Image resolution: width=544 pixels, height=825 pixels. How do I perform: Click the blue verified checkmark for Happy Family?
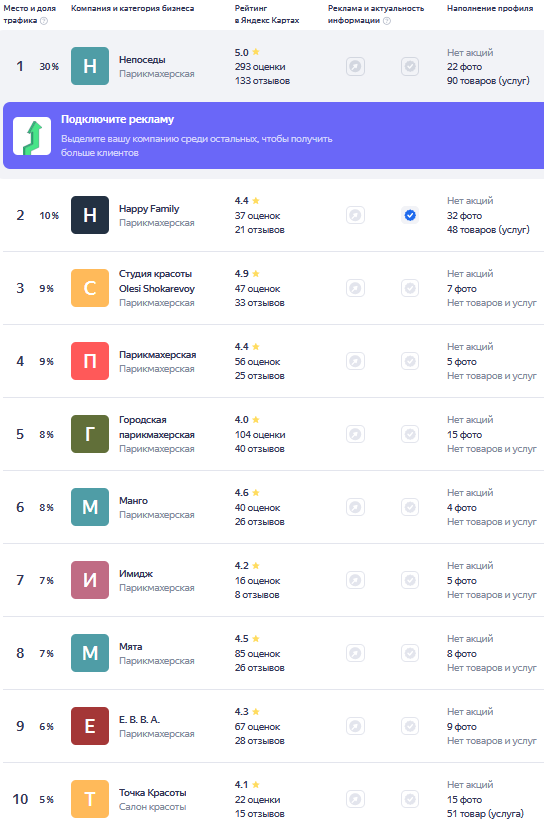(x=410, y=215)
